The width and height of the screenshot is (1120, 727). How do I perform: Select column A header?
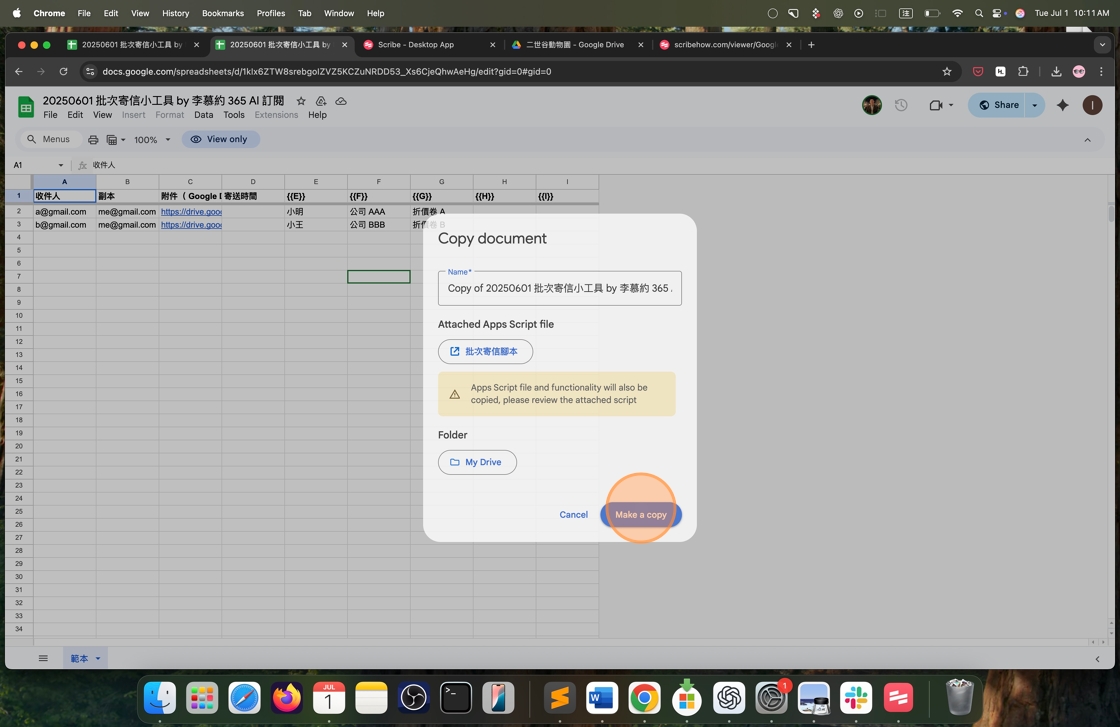tap(64, 181)
